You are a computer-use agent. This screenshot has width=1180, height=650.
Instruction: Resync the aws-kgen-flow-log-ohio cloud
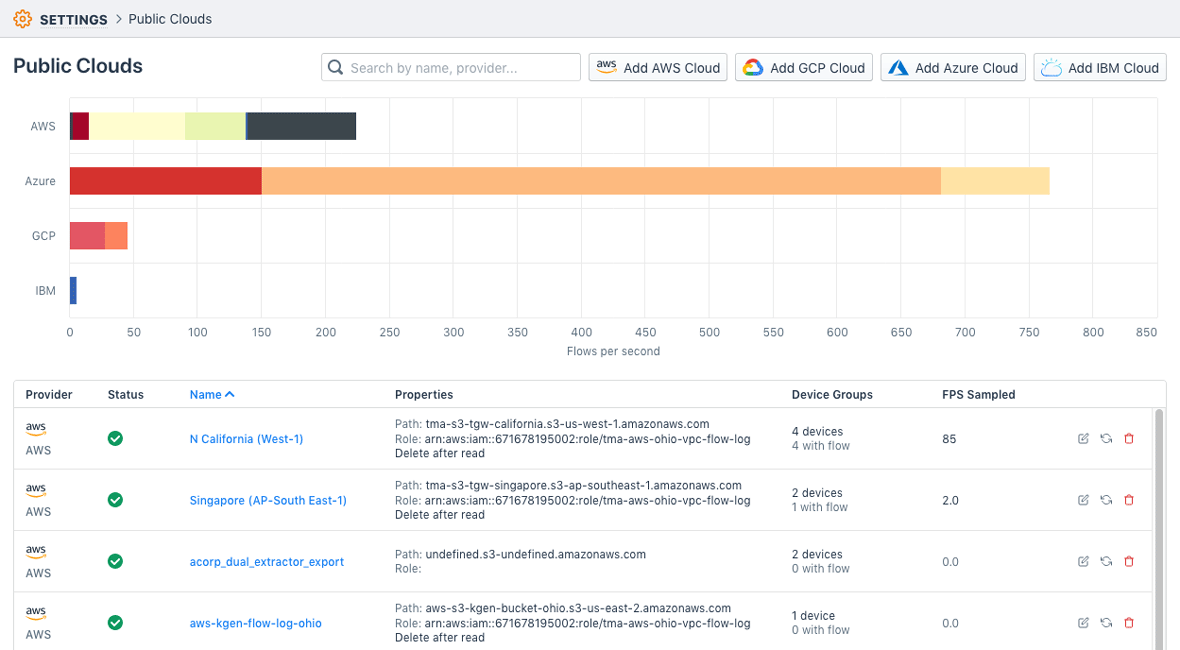1106,622
